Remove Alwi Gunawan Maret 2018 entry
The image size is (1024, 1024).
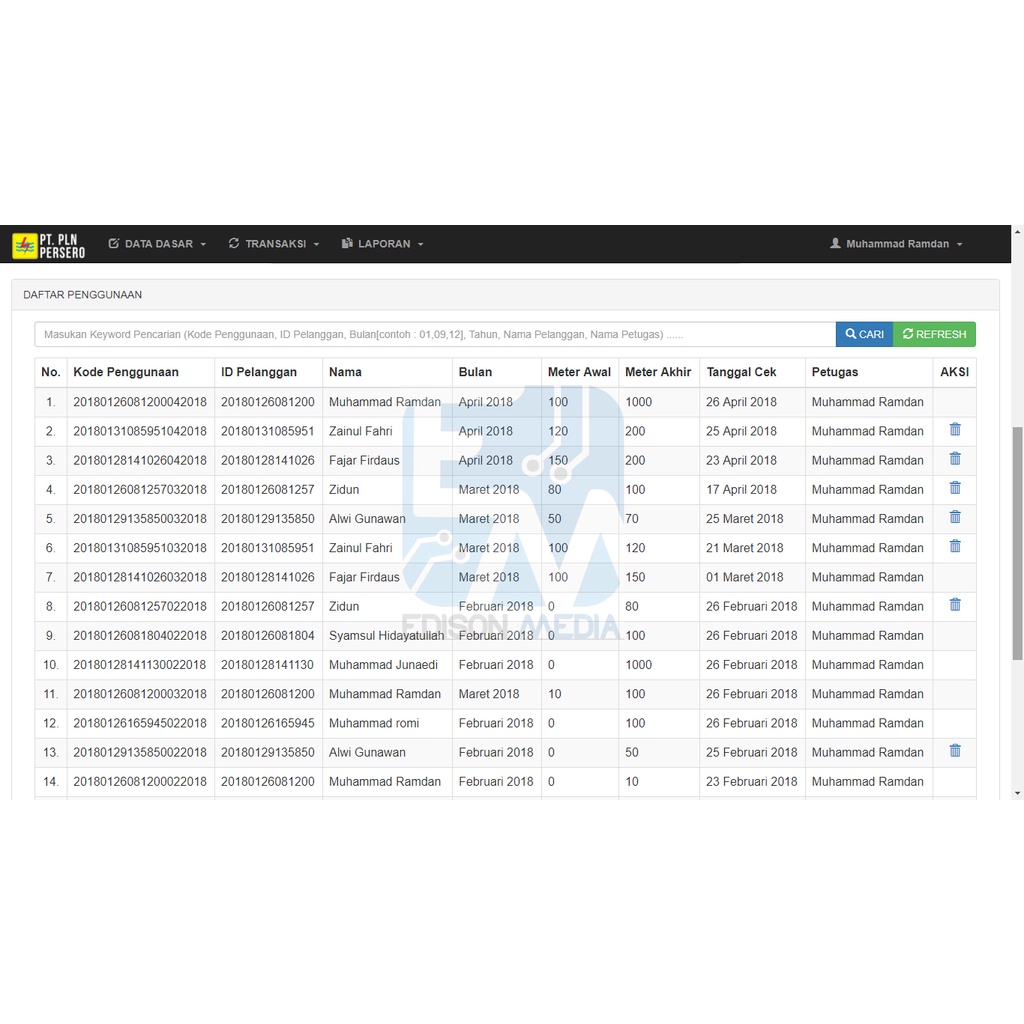pos(954,517)
